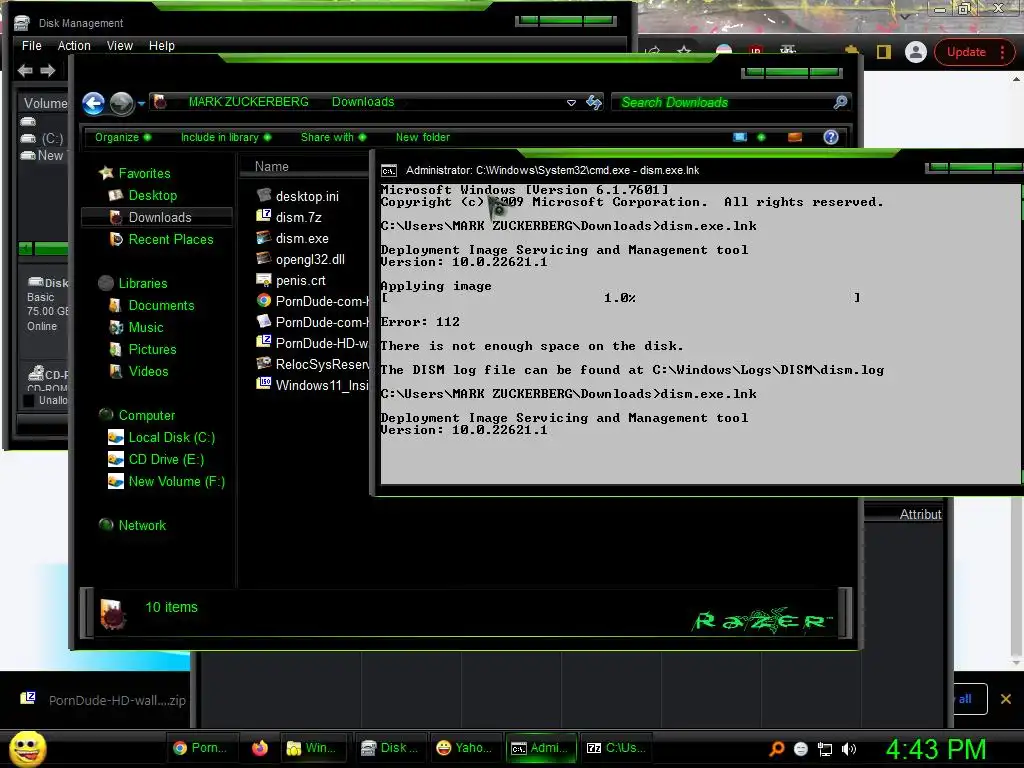
Task: Switch to Disk Management taskbar button
Action: (x=391, y=748)
